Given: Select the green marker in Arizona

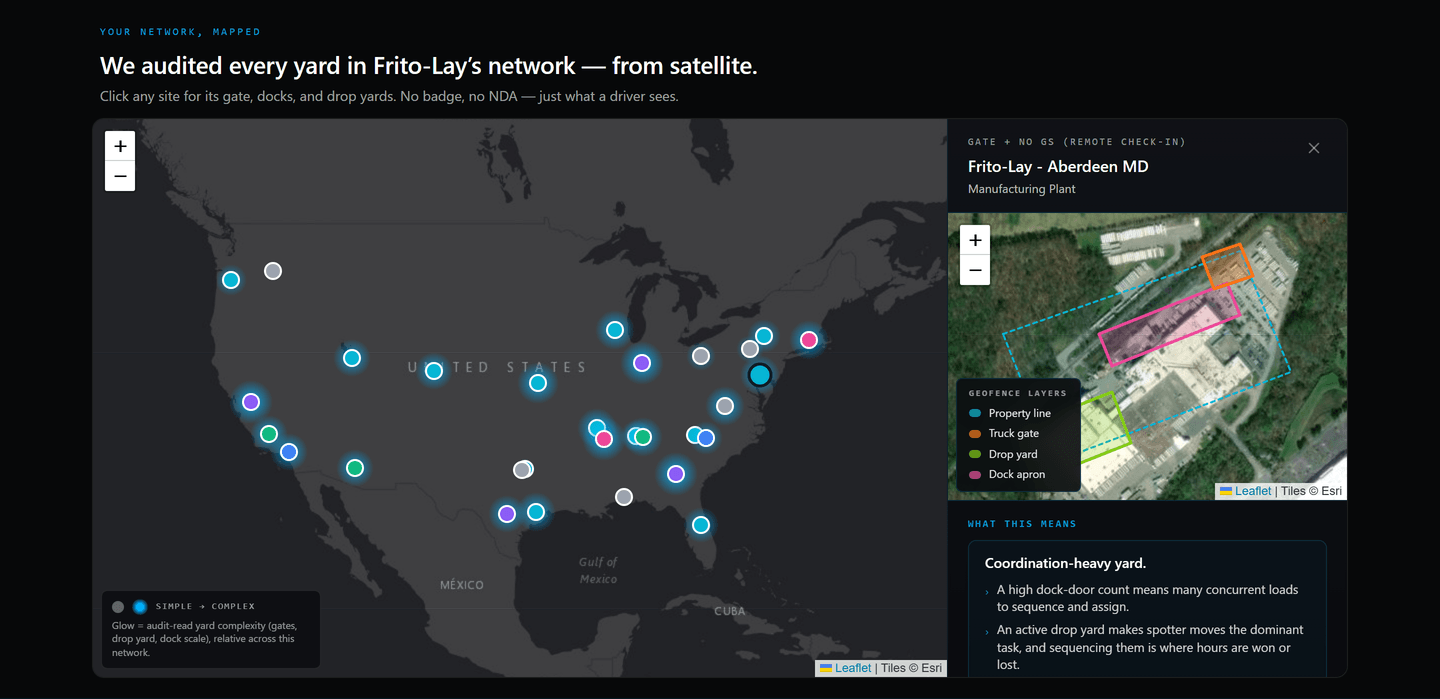Looking at the screenshot, I should click(355, 468).
